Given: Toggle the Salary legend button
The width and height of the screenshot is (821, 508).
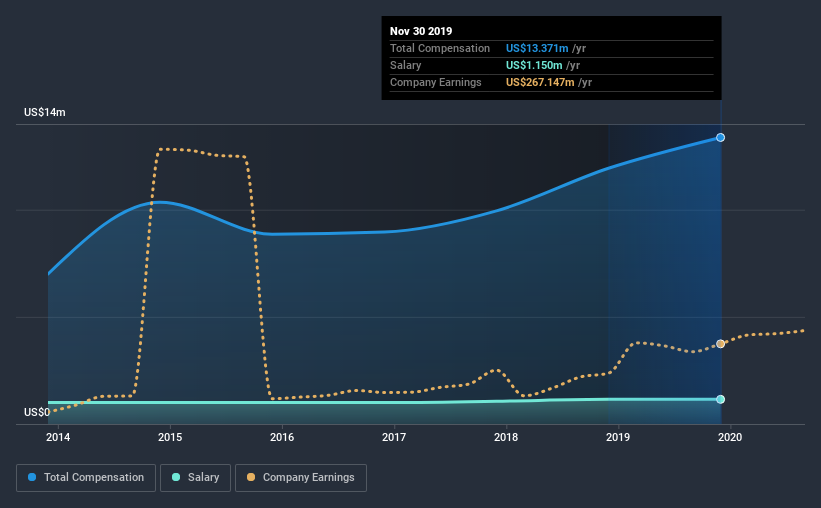Looking at the screenshot, I should point(195,478).
